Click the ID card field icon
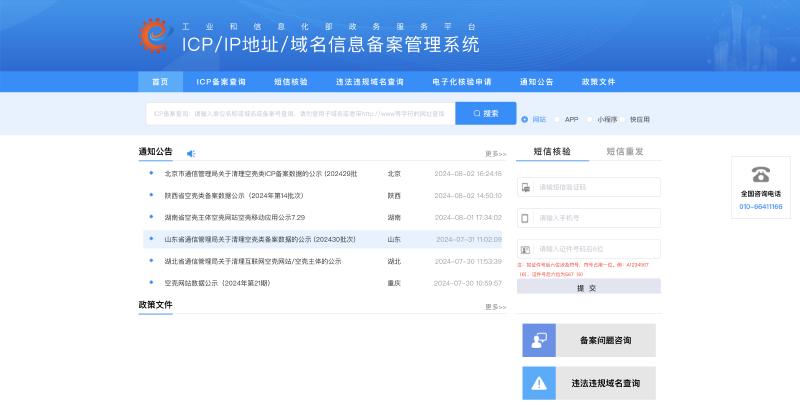 tap(526, 248)
